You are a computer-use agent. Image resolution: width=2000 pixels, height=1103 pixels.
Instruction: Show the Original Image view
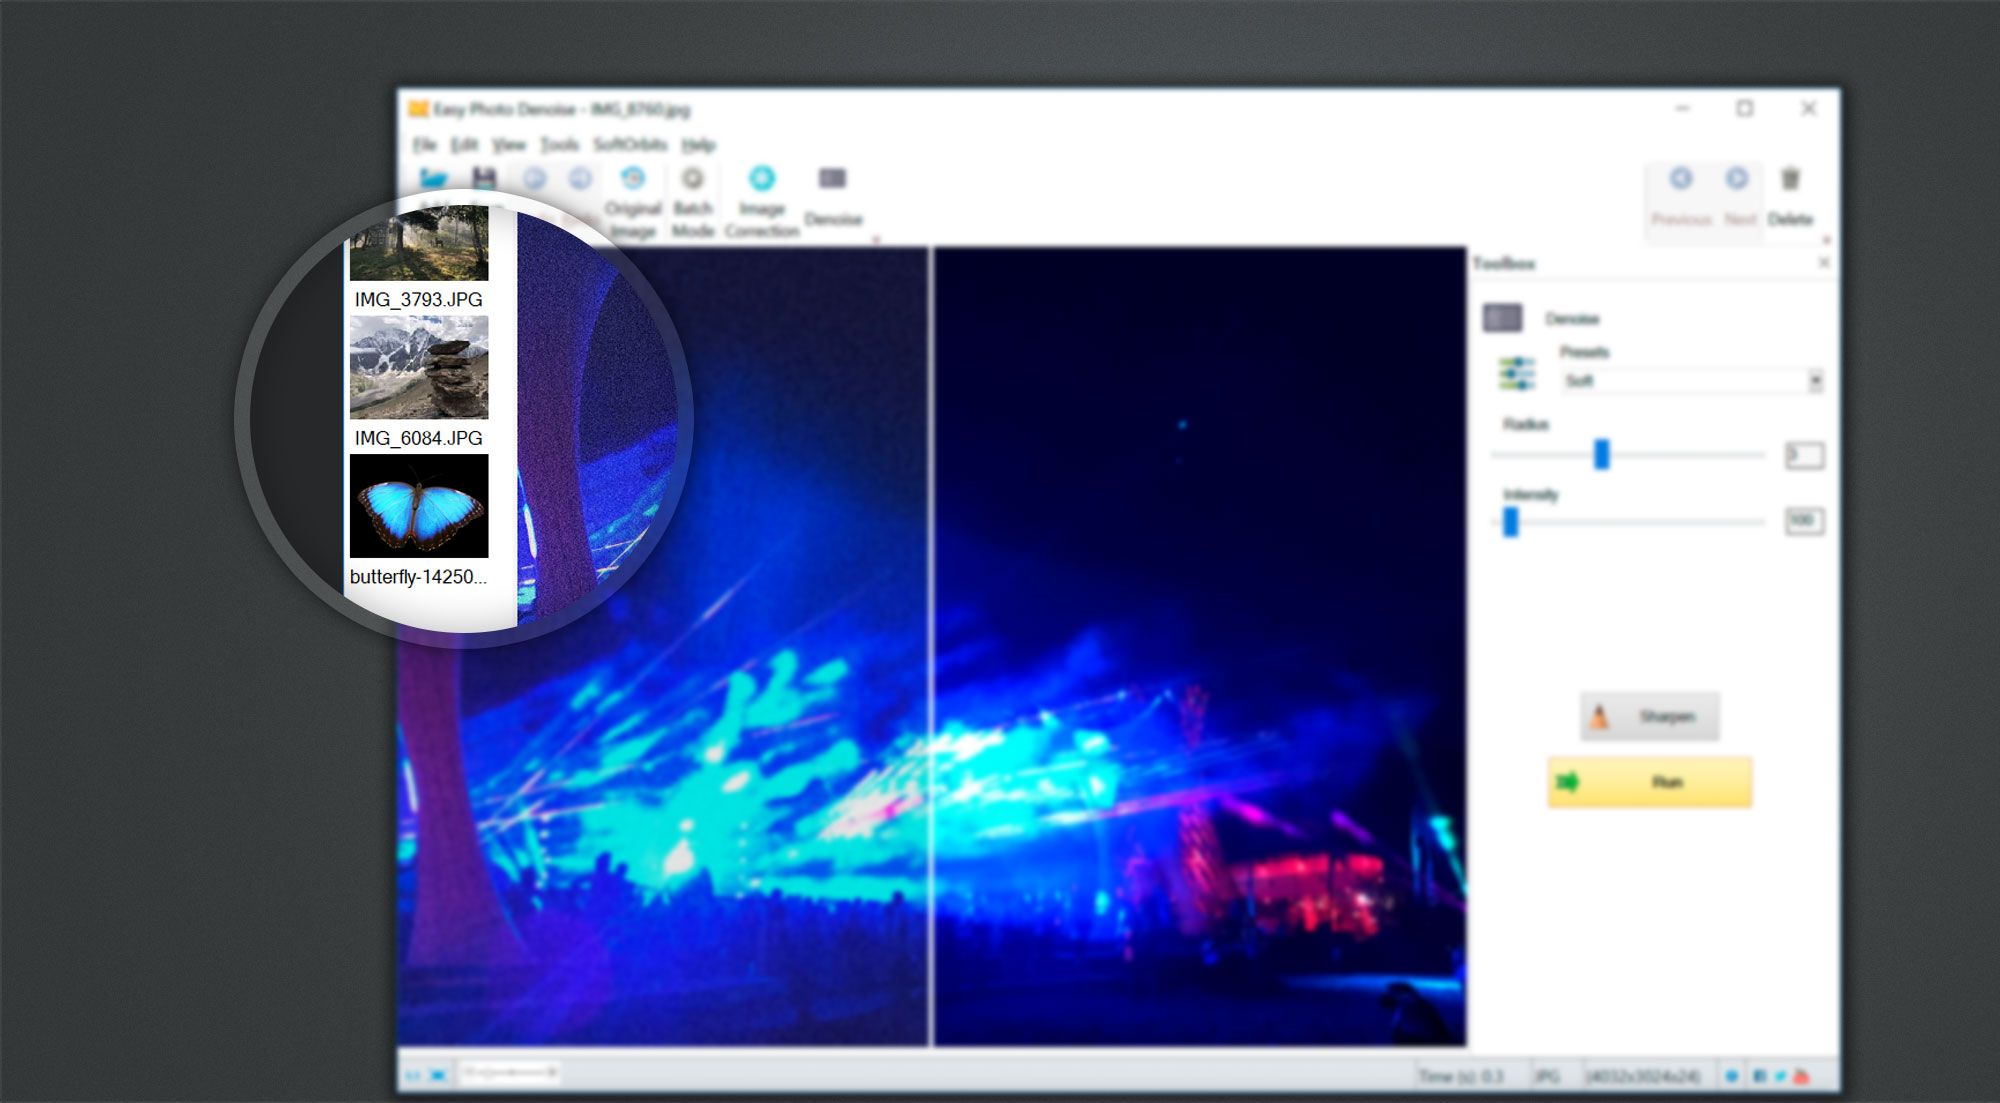click(x=633, y=203)
